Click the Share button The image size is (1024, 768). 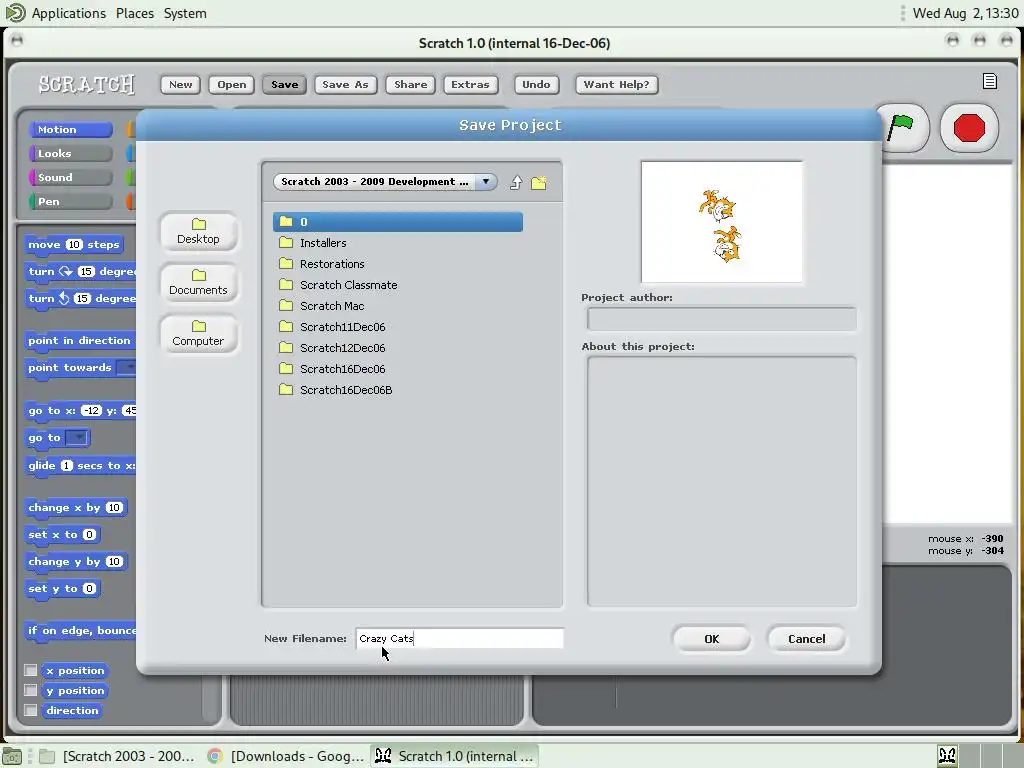[x=410, y=84]
